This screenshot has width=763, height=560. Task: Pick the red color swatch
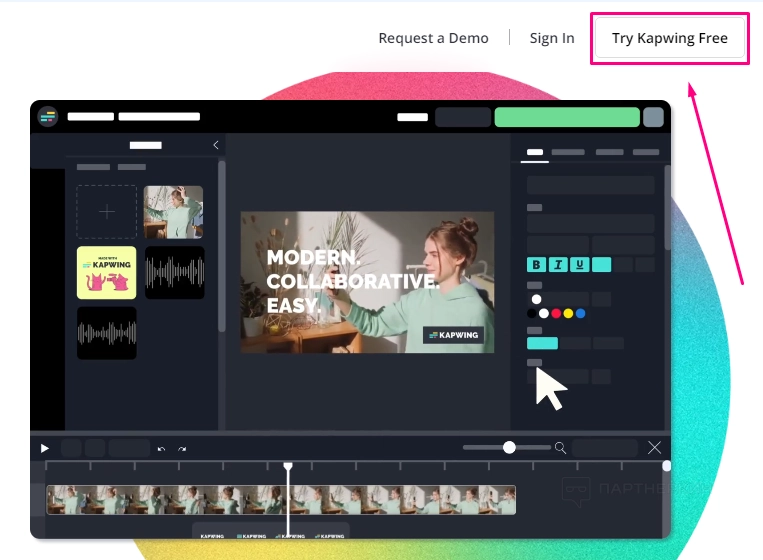point(556,314)
